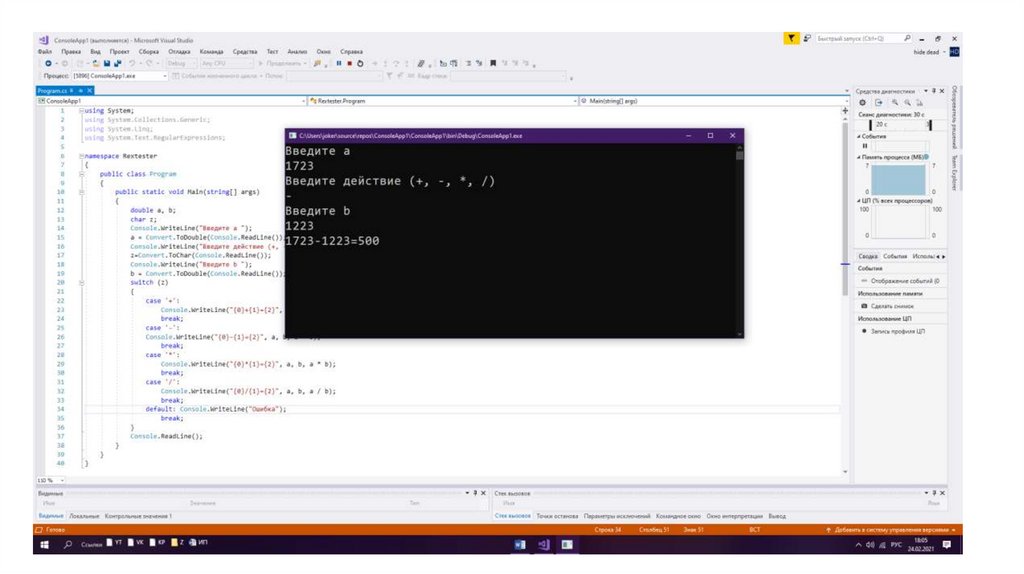
Task: Collapse the namespace Rextester code block
Action: click(x=86, y=157)
